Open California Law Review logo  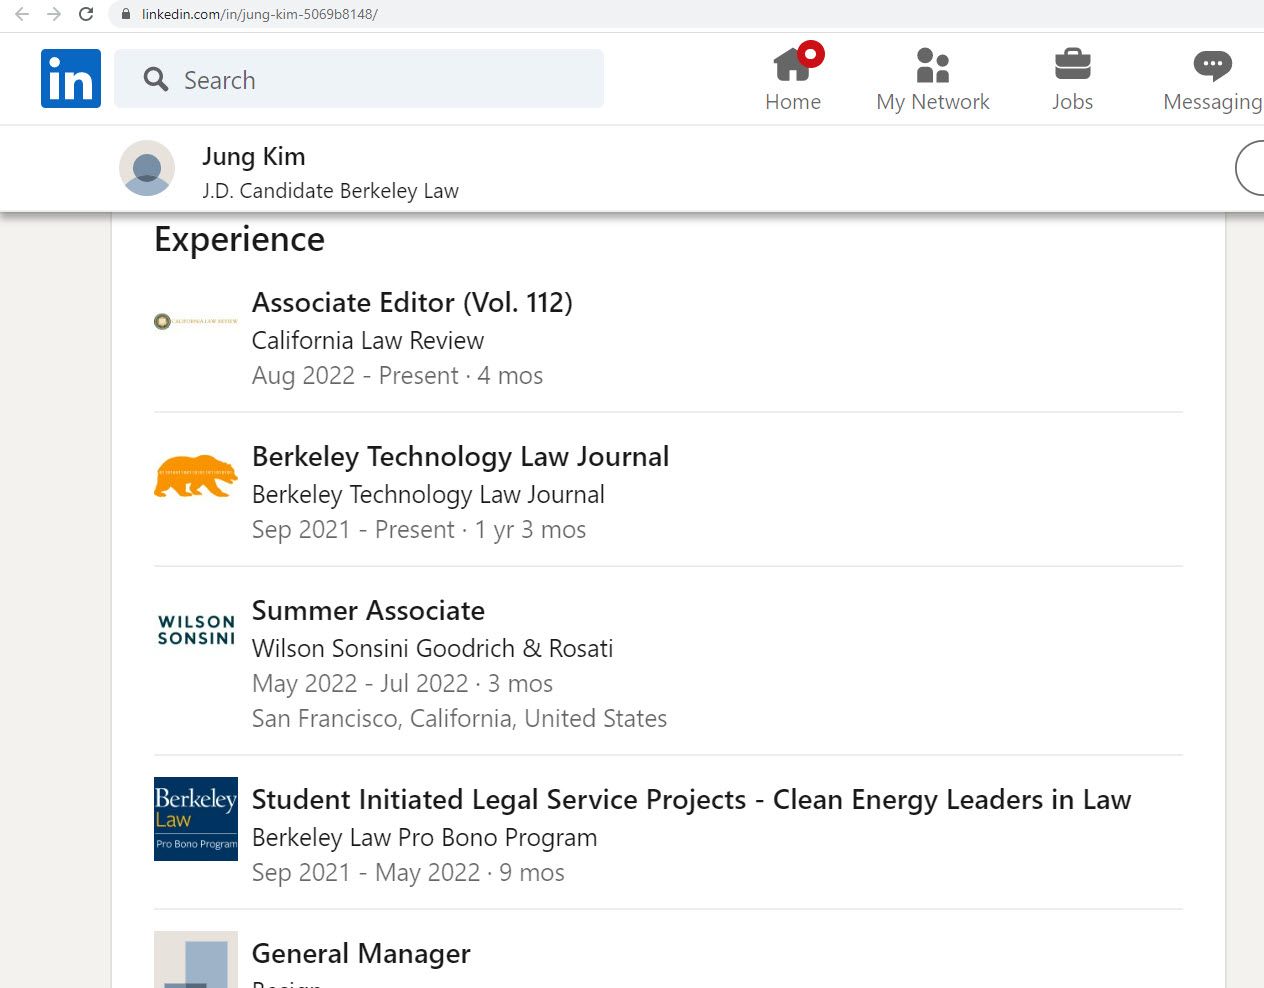click(196, 321)
